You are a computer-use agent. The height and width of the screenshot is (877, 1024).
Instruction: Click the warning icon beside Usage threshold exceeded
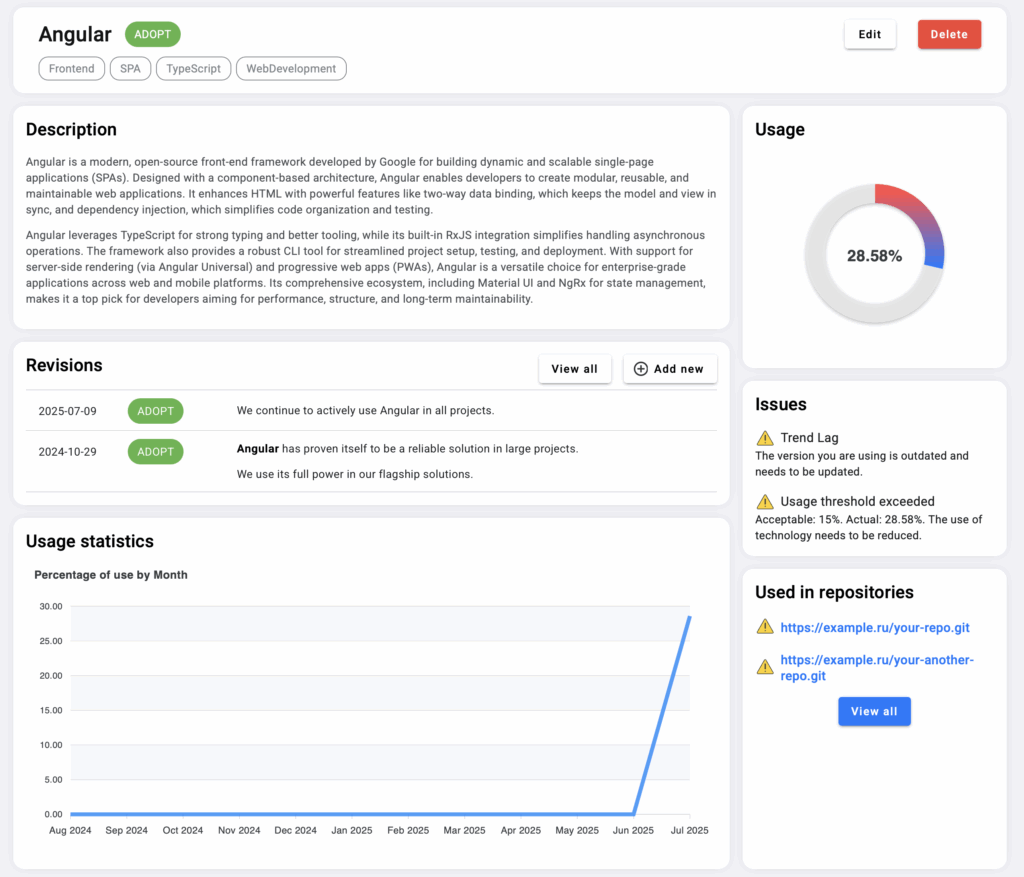click(x=765, y=502)
